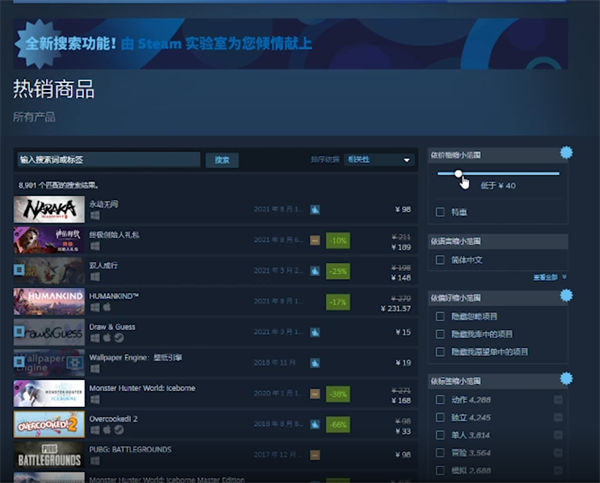
Task: Open the 永劫无间 game title
Action: pos(104,204)
